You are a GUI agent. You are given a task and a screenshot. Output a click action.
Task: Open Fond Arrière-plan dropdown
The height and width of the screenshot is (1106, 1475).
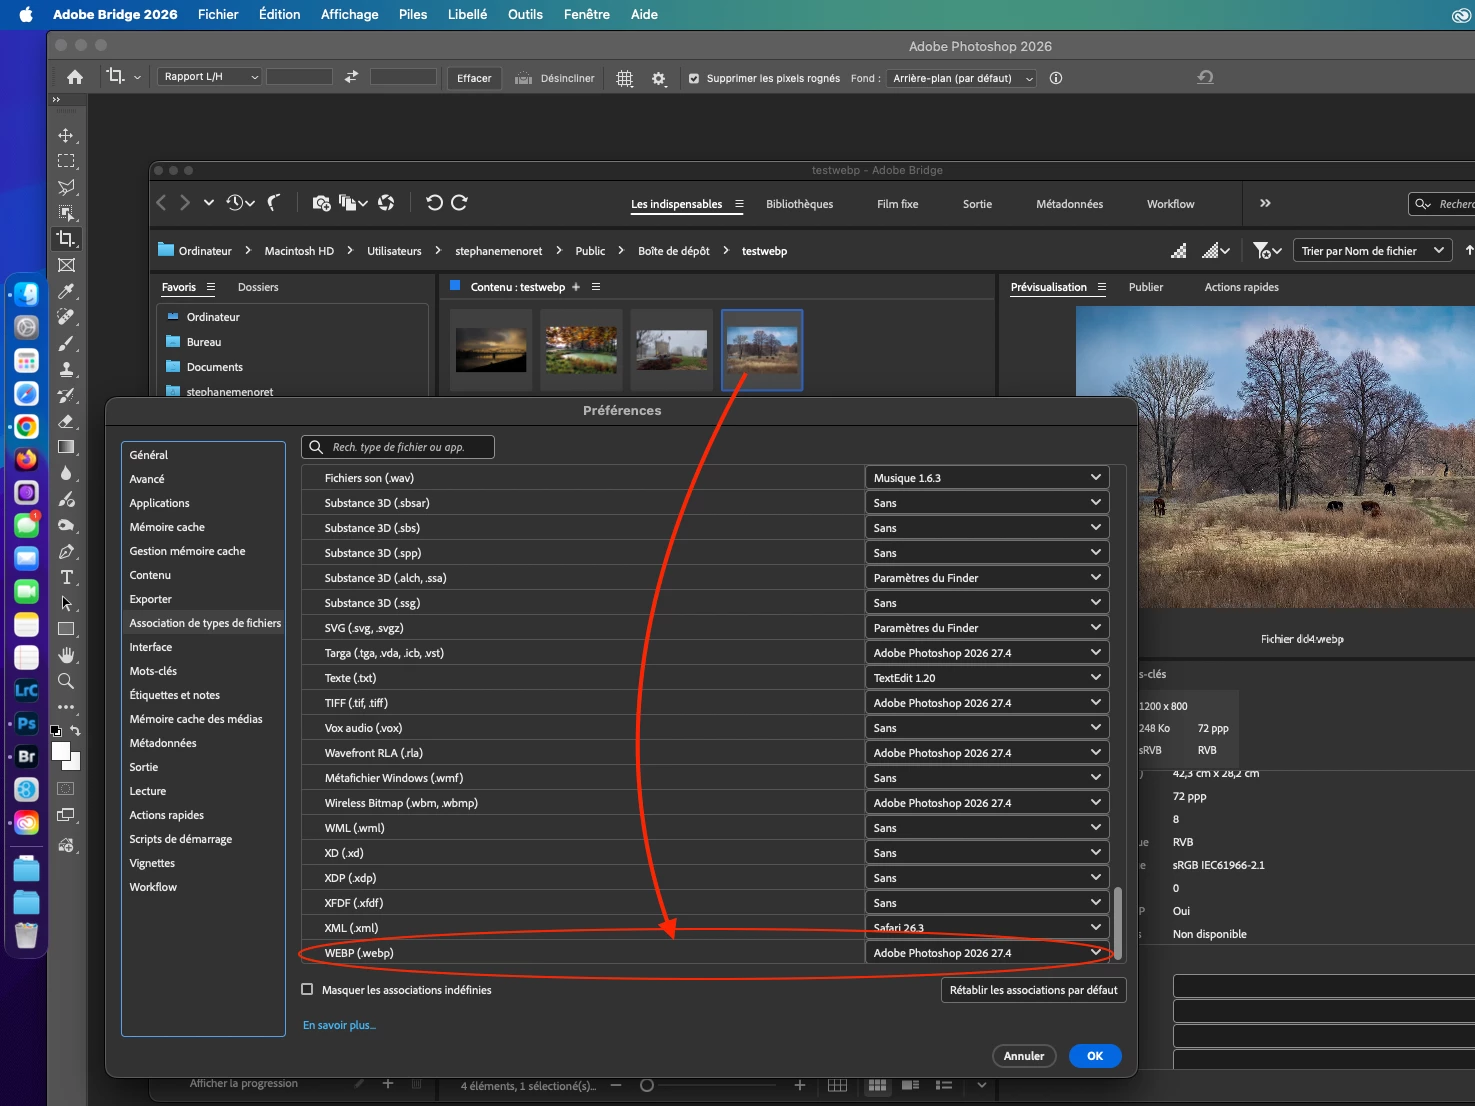[x=962, y=78]
